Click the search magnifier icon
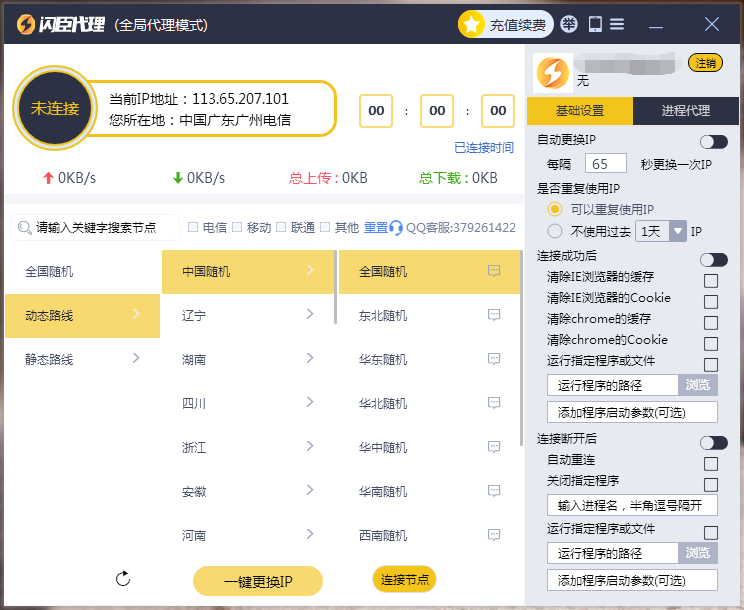The image size is (744, 610). pos(24,228)
